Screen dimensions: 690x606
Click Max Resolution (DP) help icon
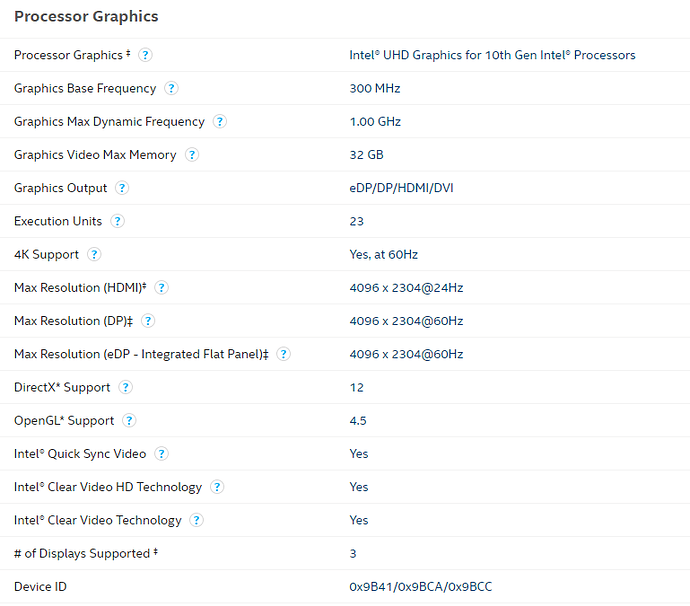(x=148, y=320)
